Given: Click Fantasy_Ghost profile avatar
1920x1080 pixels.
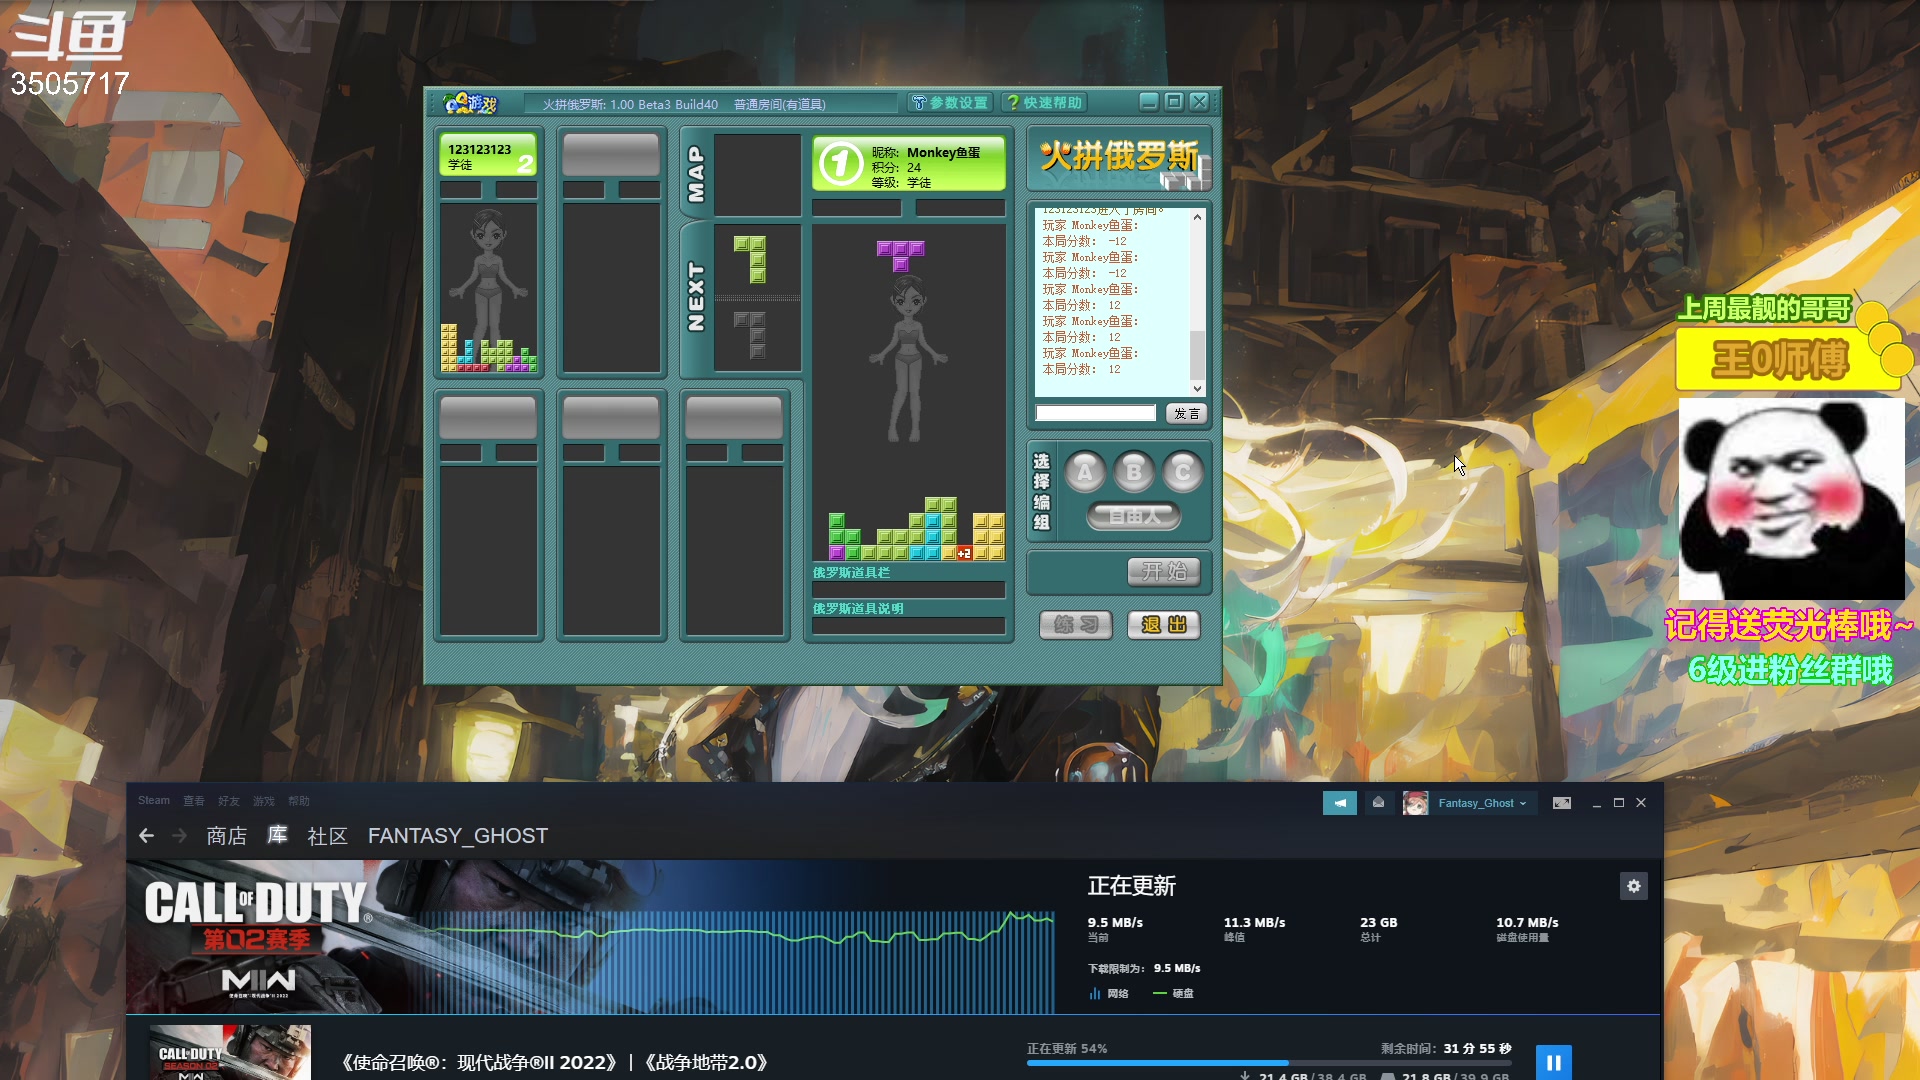Looking at the screenshot, I should point(1415,803).
